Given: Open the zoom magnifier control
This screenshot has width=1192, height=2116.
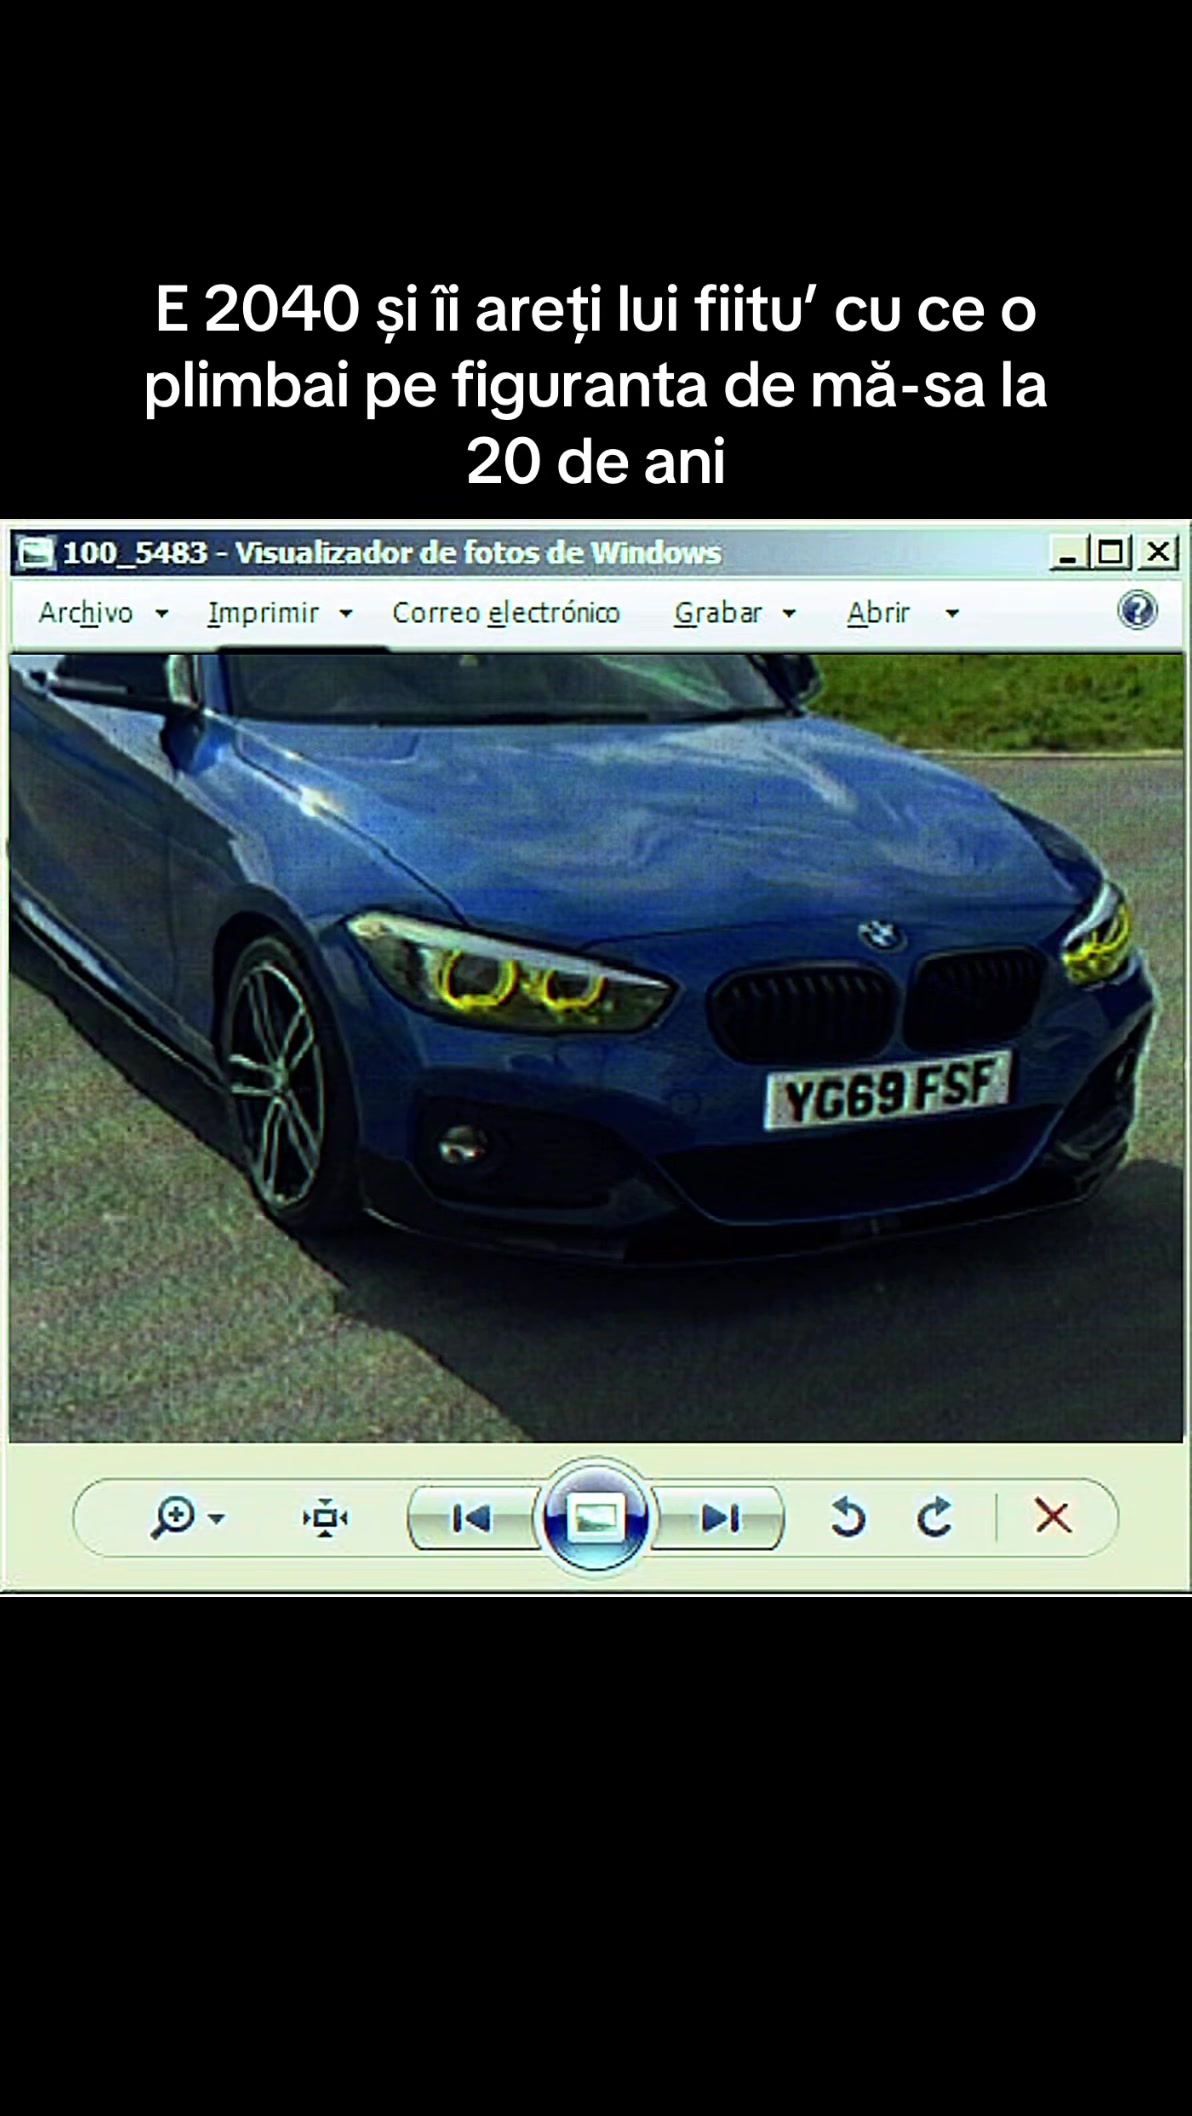Looking at the screenshot, I should coord(174,1517).
